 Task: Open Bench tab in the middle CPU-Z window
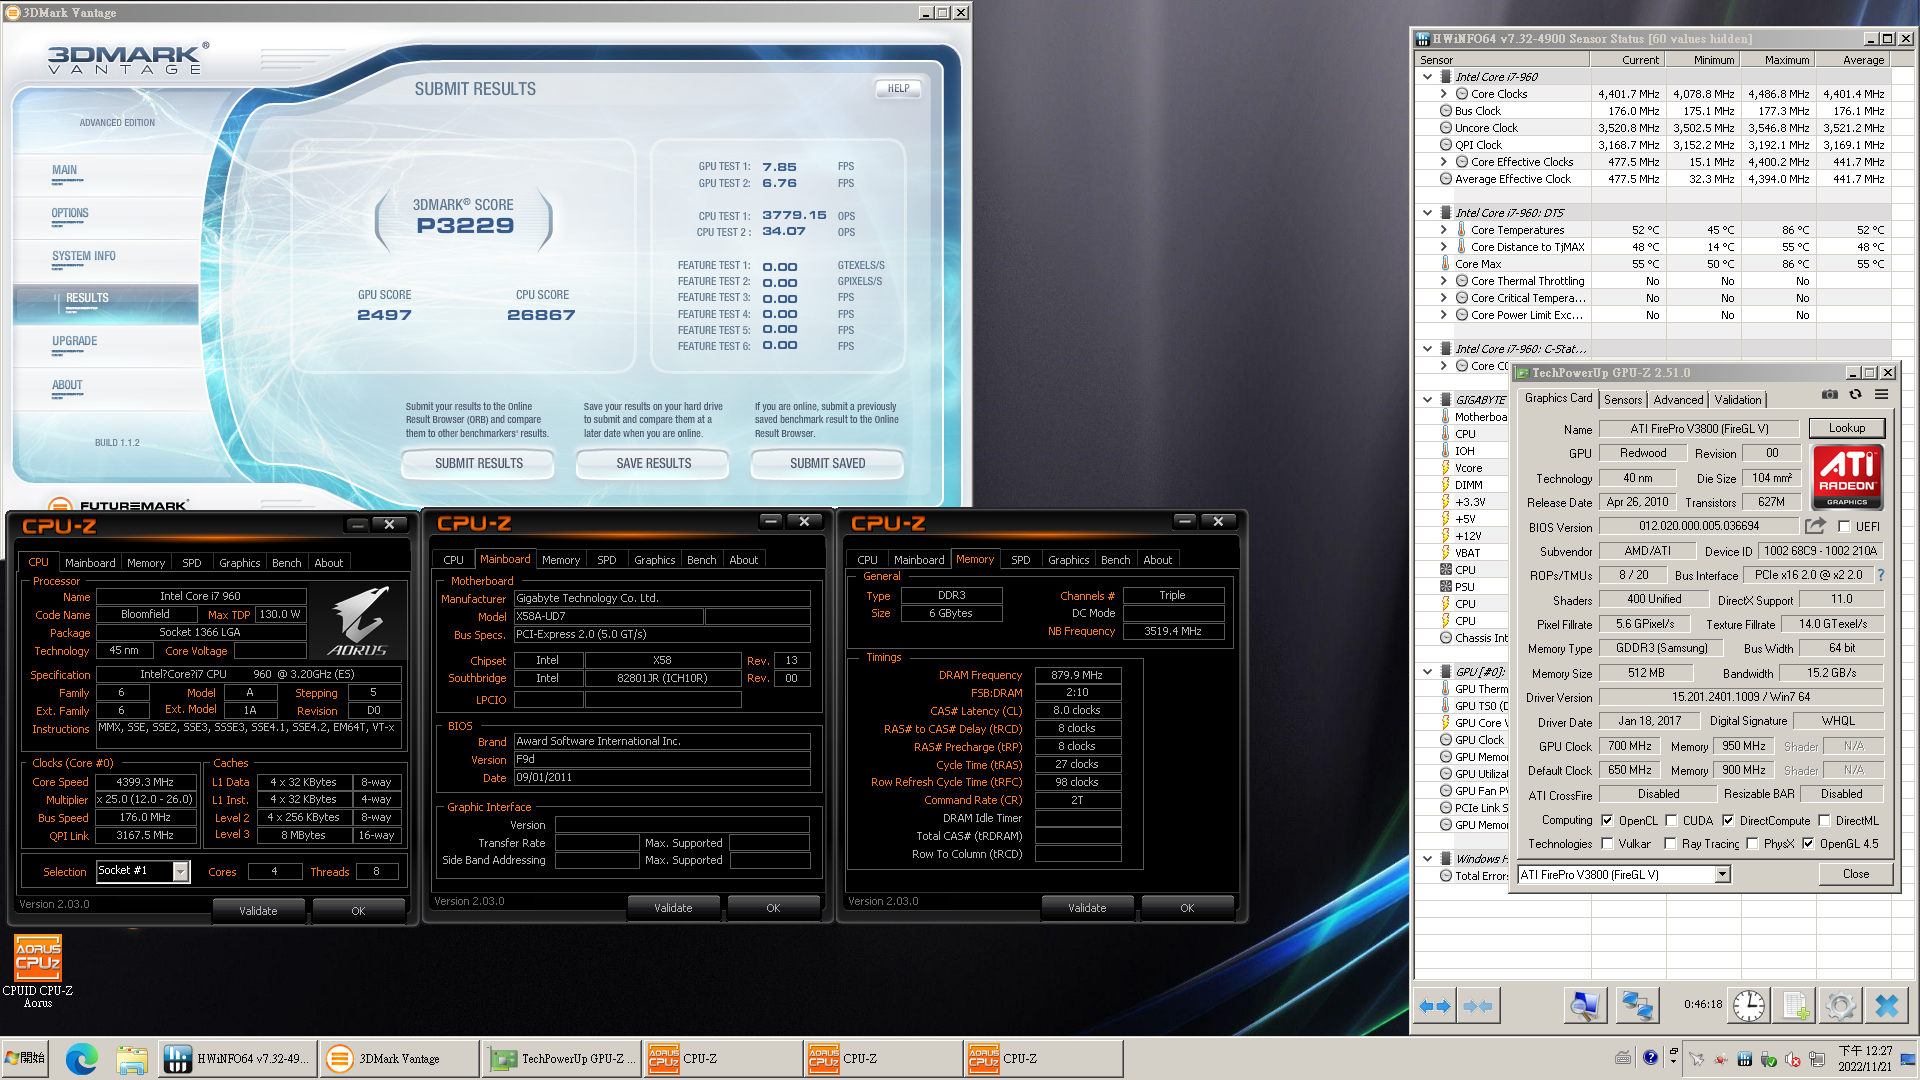click(x=701, y=560)
